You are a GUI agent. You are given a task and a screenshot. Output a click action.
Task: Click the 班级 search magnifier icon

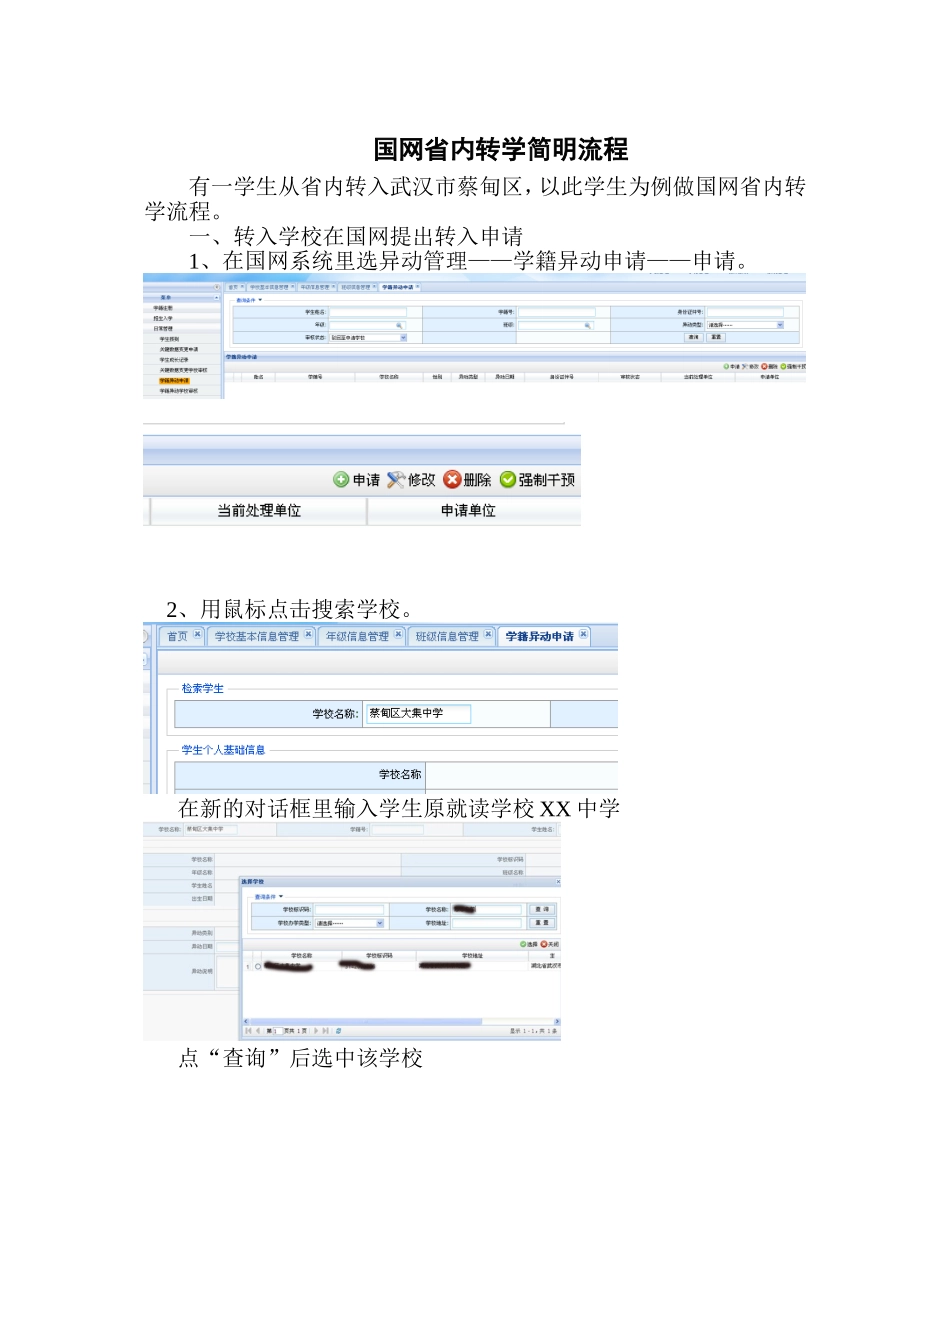point(587,324)
